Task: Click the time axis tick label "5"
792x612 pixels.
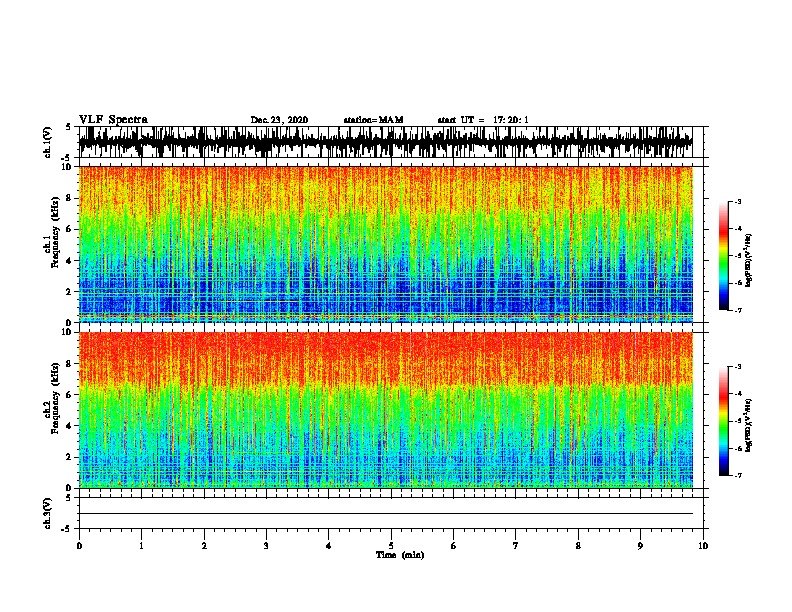Action: click(391, 546)
